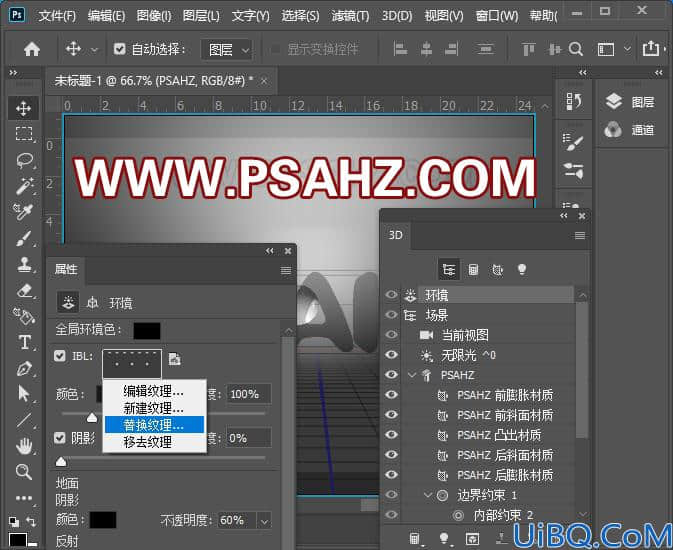Choose 替换纹理... from the texture menu
Viewport: 673px width, 550px height.
[155, 425]
